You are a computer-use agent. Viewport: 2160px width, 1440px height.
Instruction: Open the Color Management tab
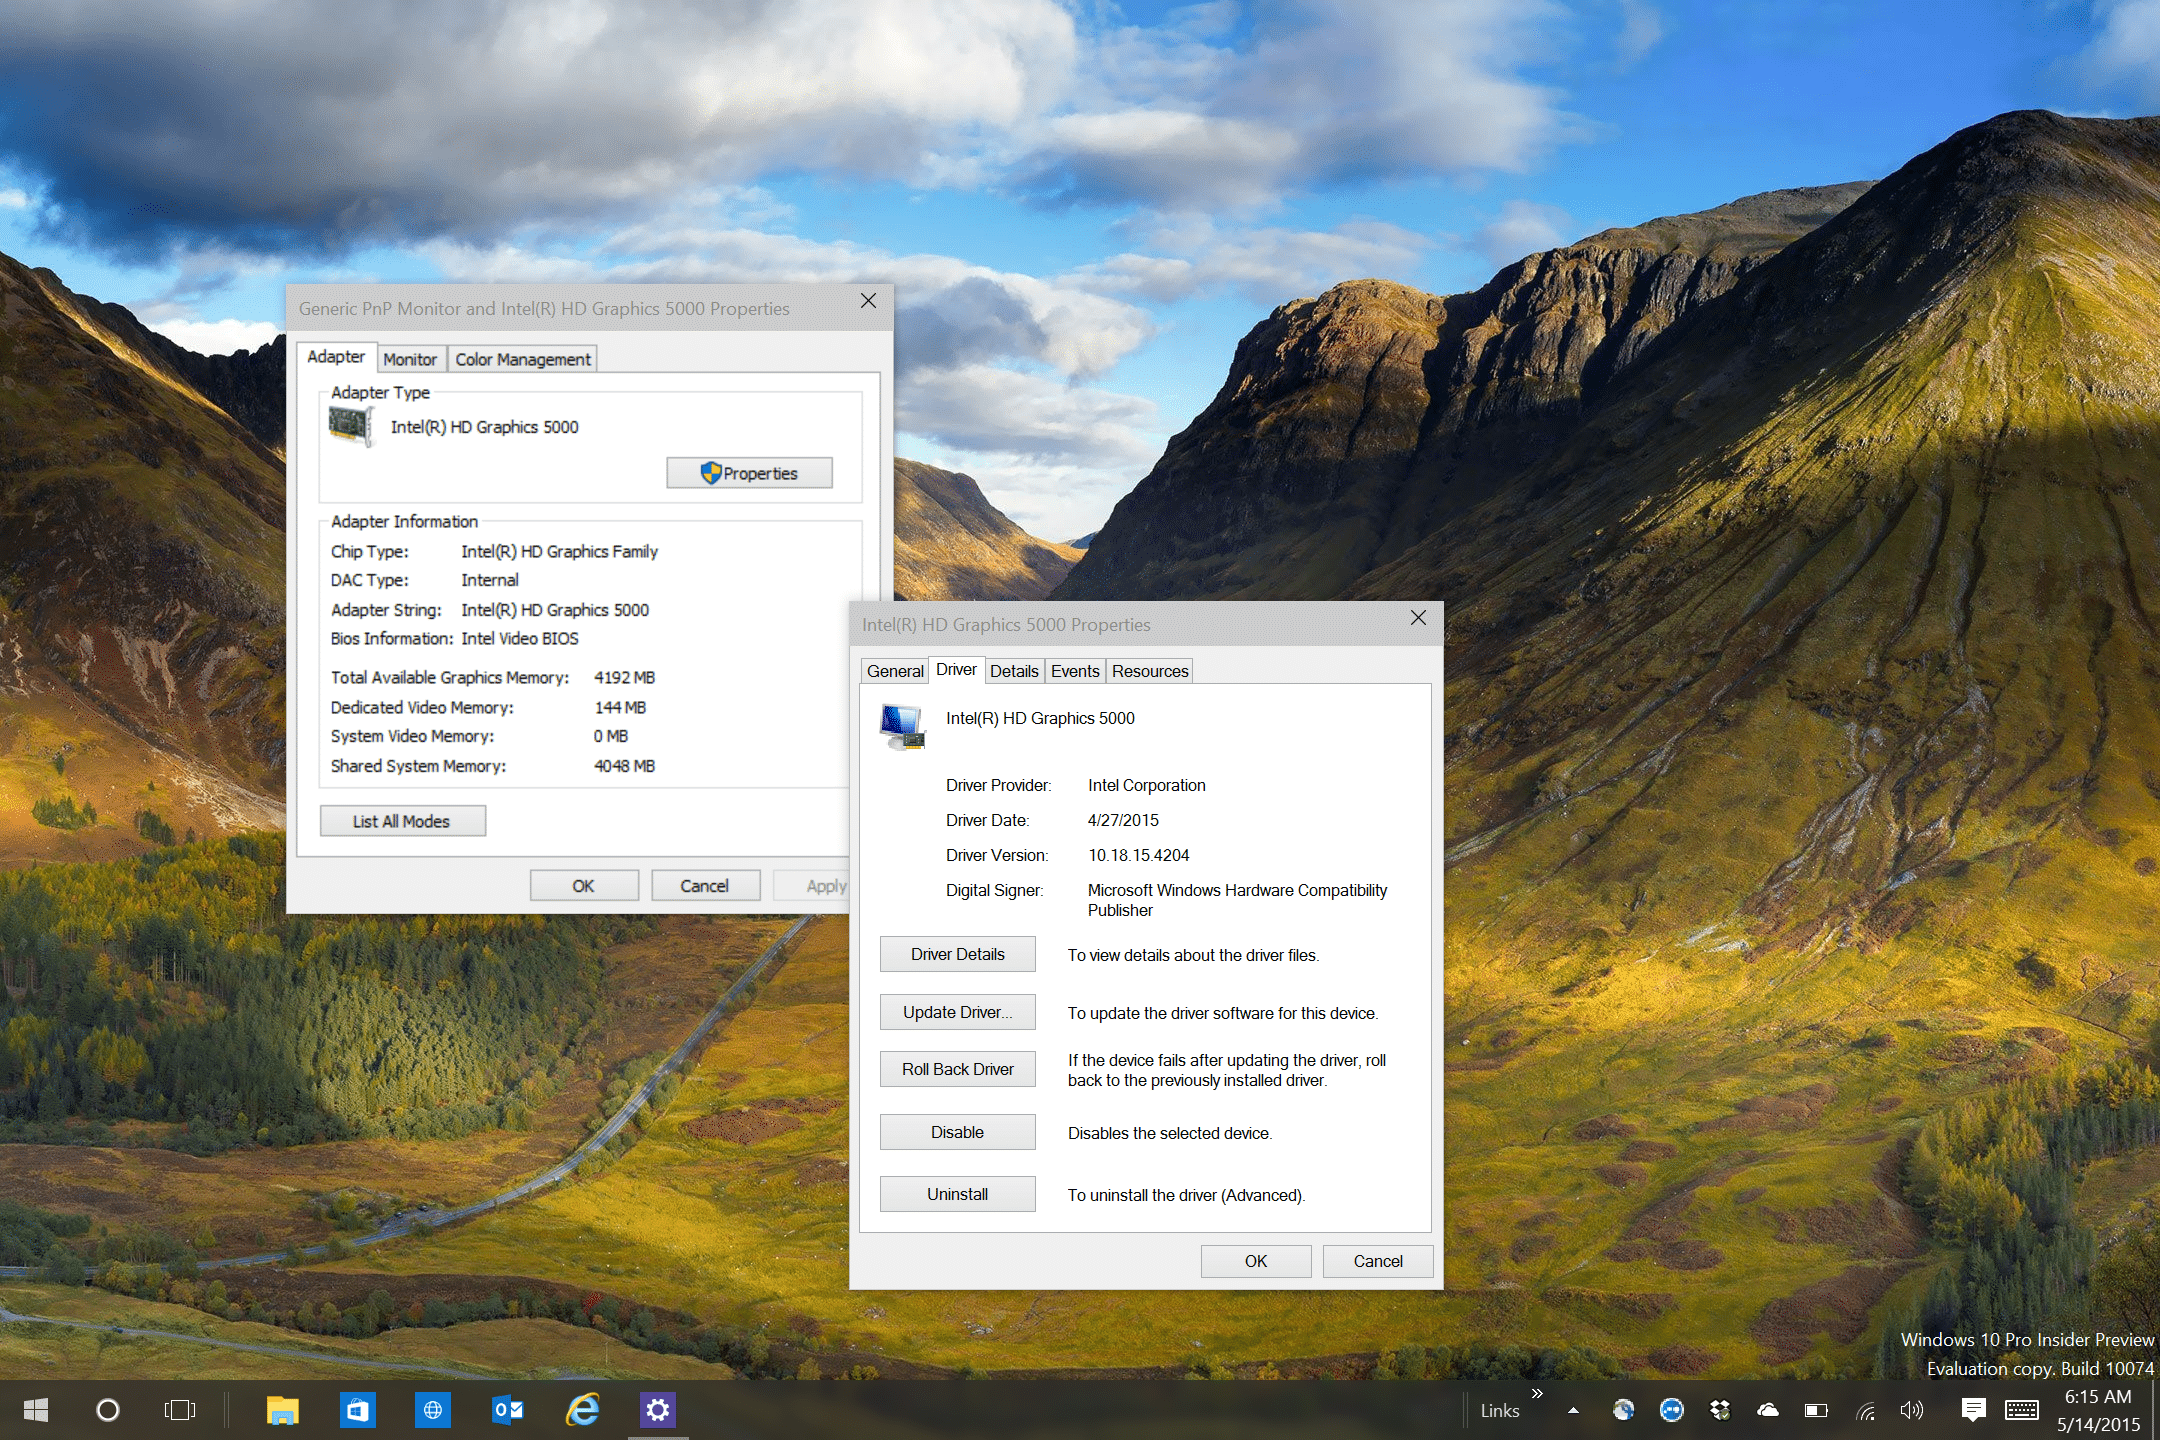(x=523, y=359)
